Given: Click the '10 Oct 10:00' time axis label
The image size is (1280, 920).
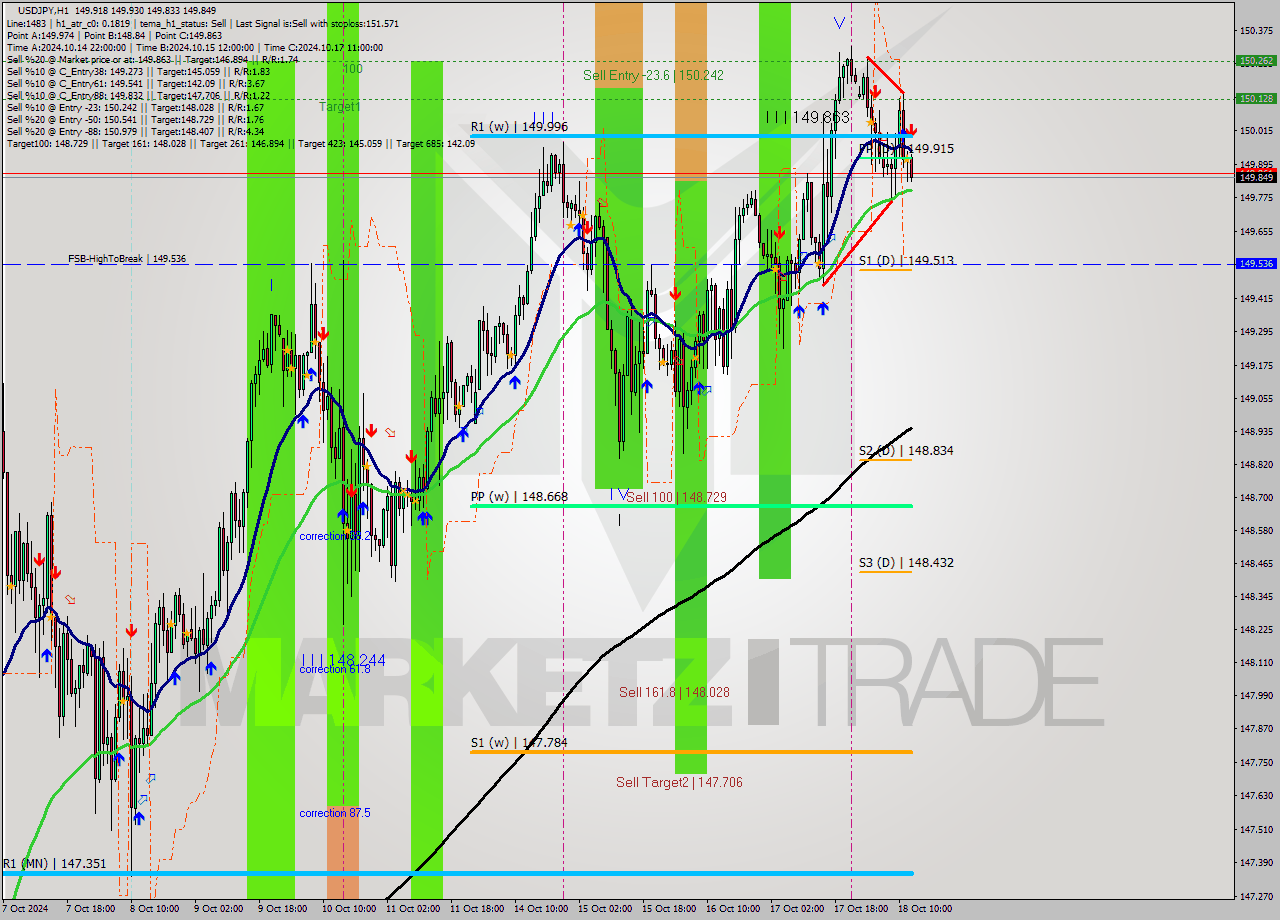Looking at the screenshot, I should coord(349,908).
